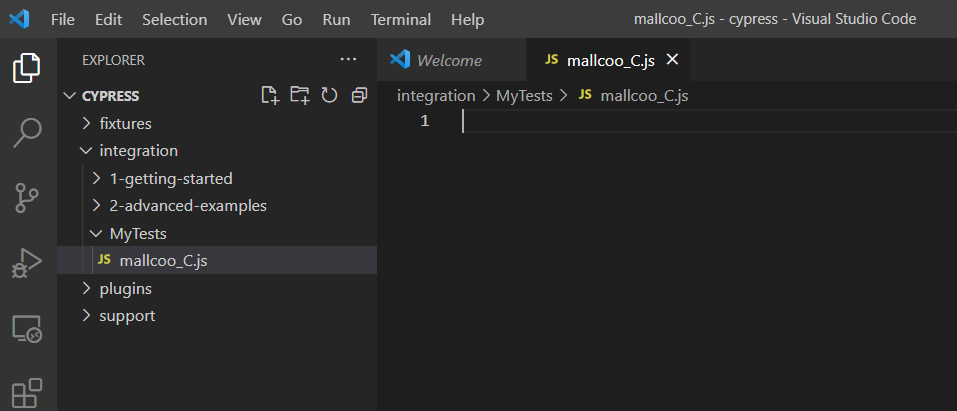Close the mallcoo_C.js editor tab
Image resolution: width=957 pixels, height=411 pixels.
[x=672, y=60]
